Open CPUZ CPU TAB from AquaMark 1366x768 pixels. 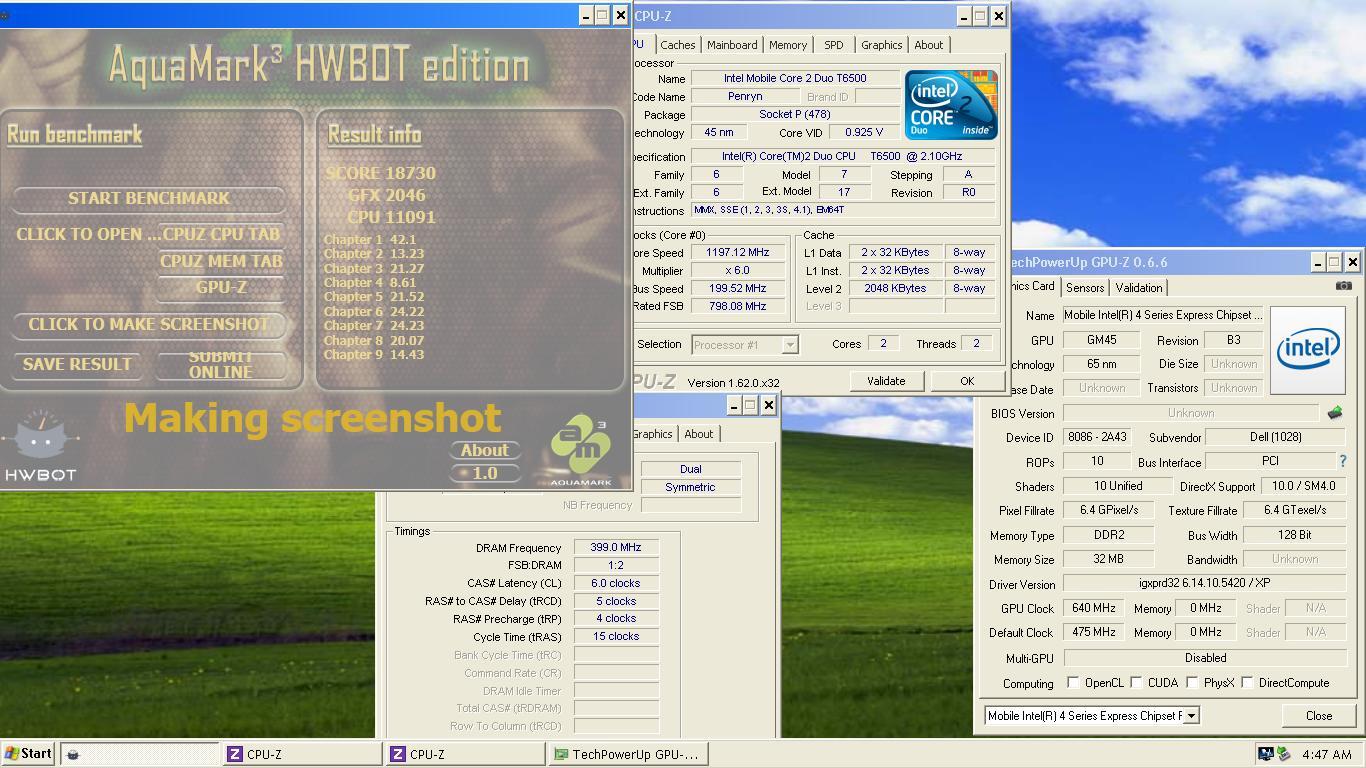click(x=221, y=235)
